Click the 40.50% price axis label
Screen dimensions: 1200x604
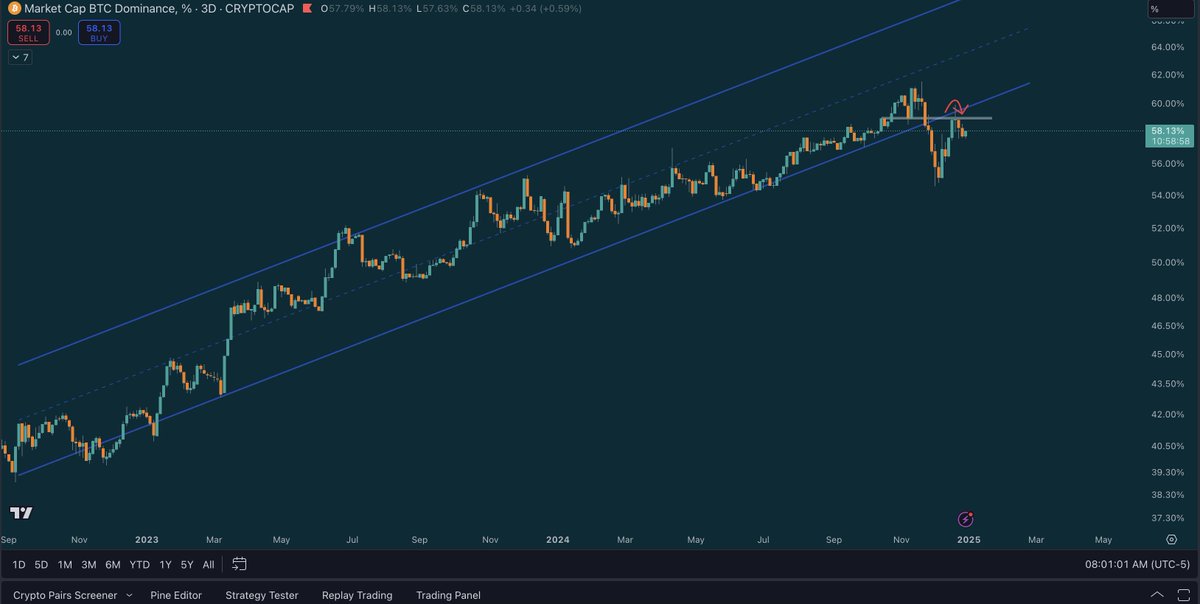1167,446
